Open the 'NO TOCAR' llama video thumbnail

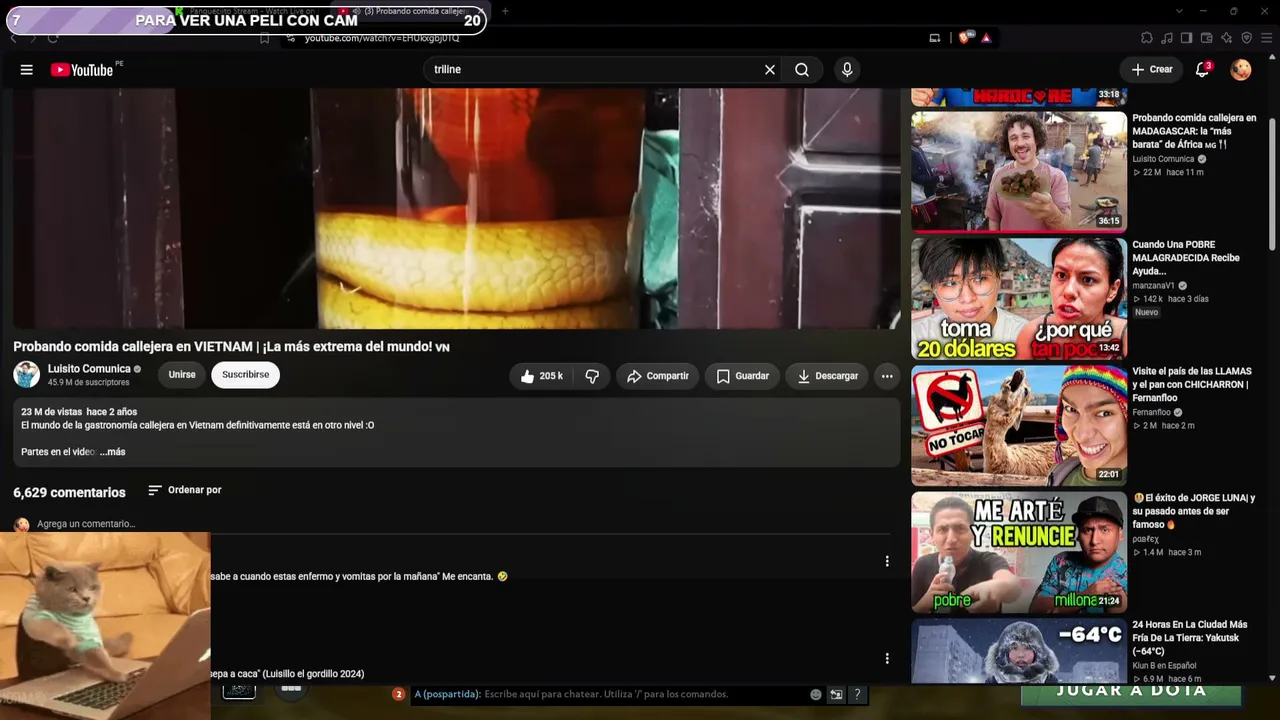click(x=1019, y=425)
